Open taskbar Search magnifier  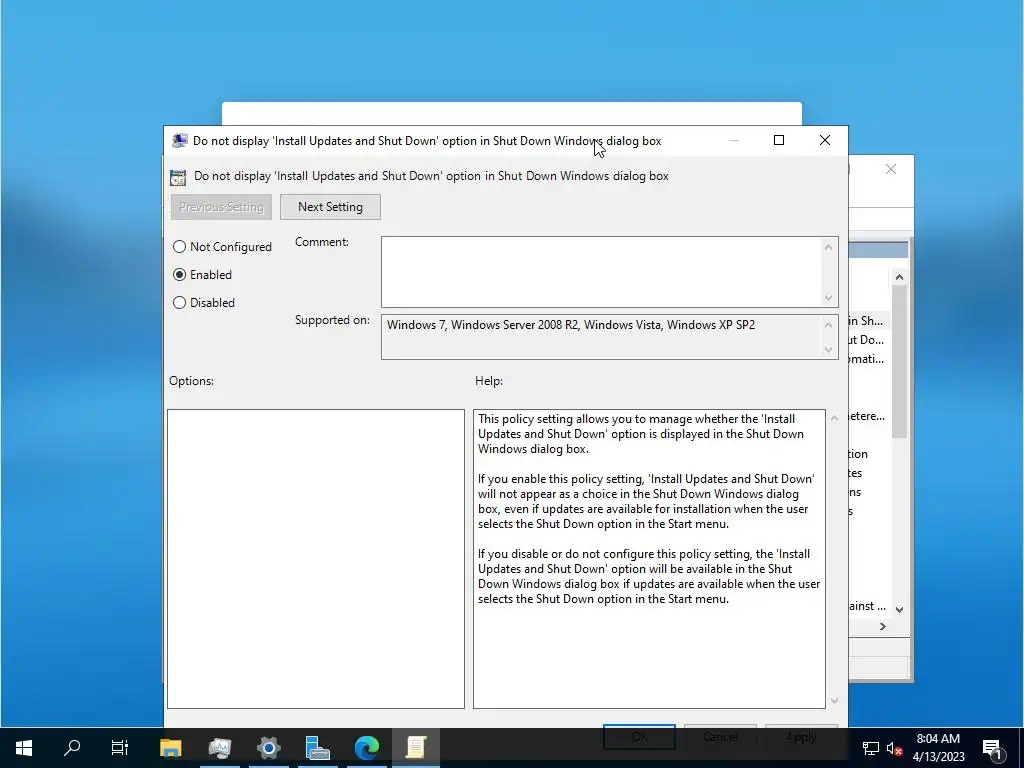click(72, 748)
